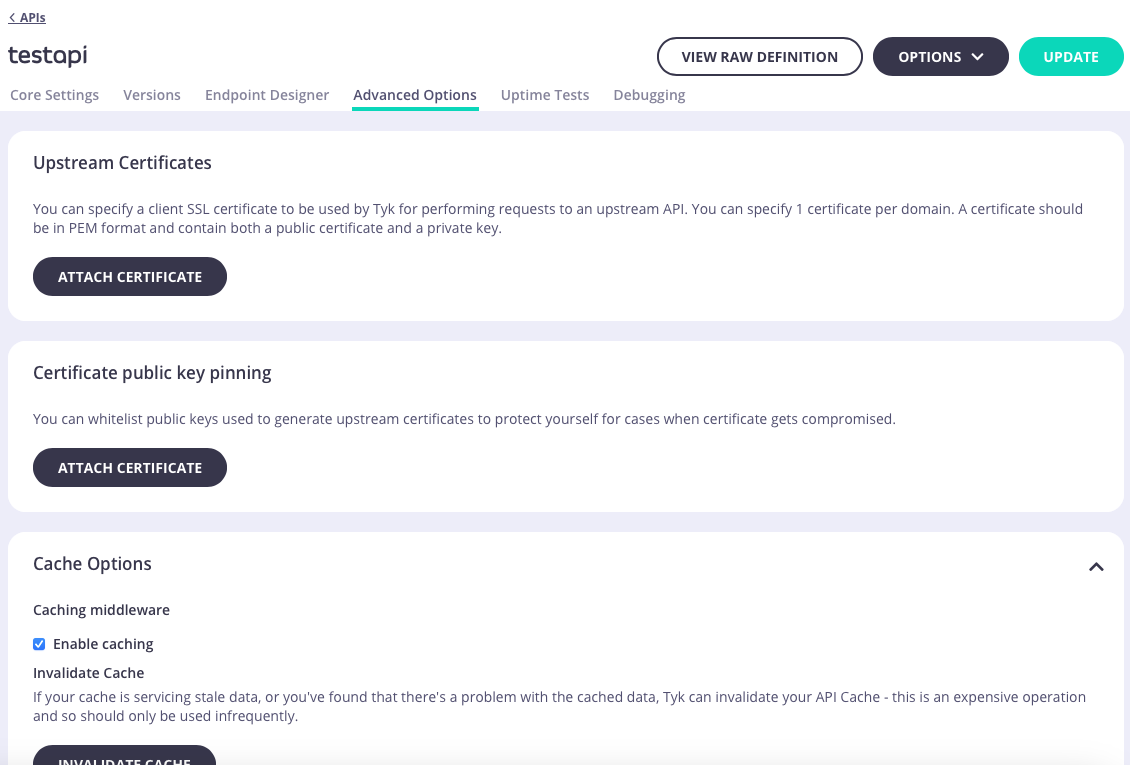
Task: Click the green UPDATE button
Action: click(x=1071, y=56)
